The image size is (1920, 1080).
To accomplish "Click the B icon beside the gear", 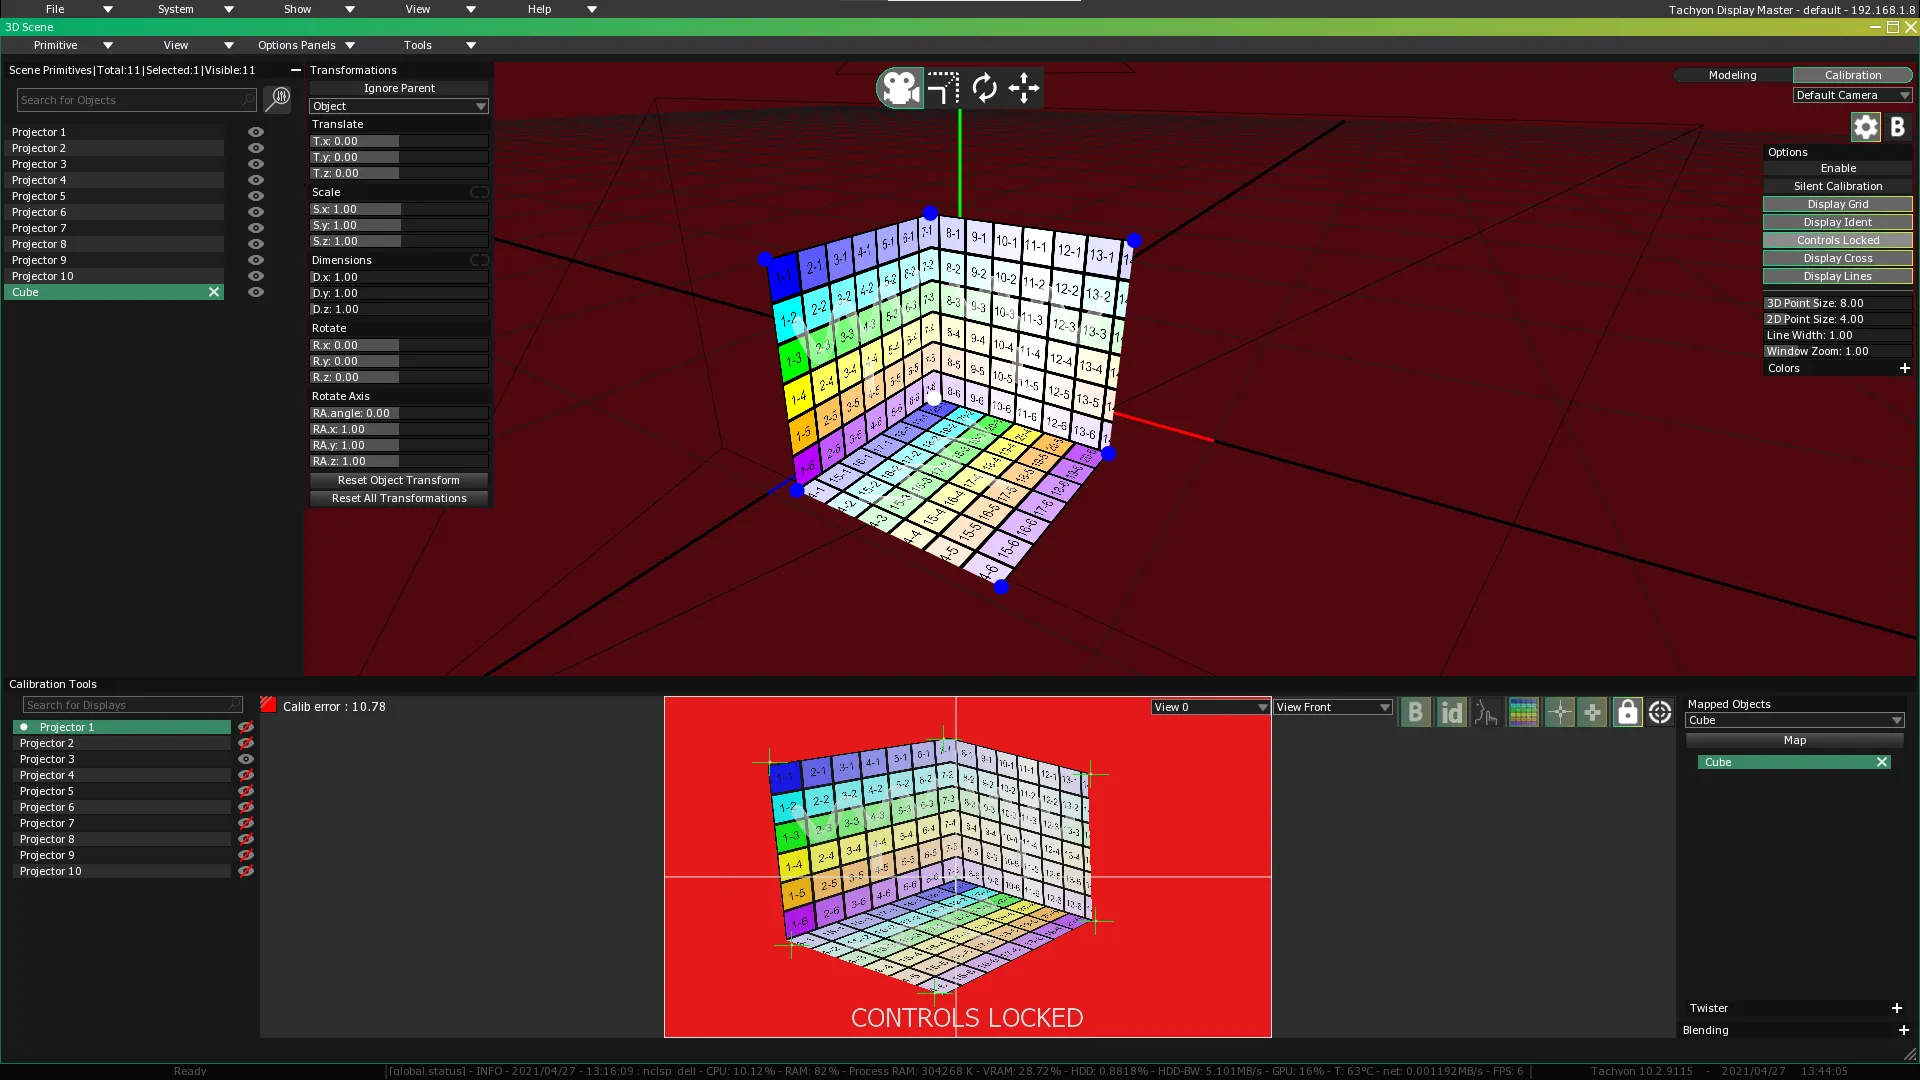I will (1897, 127).
